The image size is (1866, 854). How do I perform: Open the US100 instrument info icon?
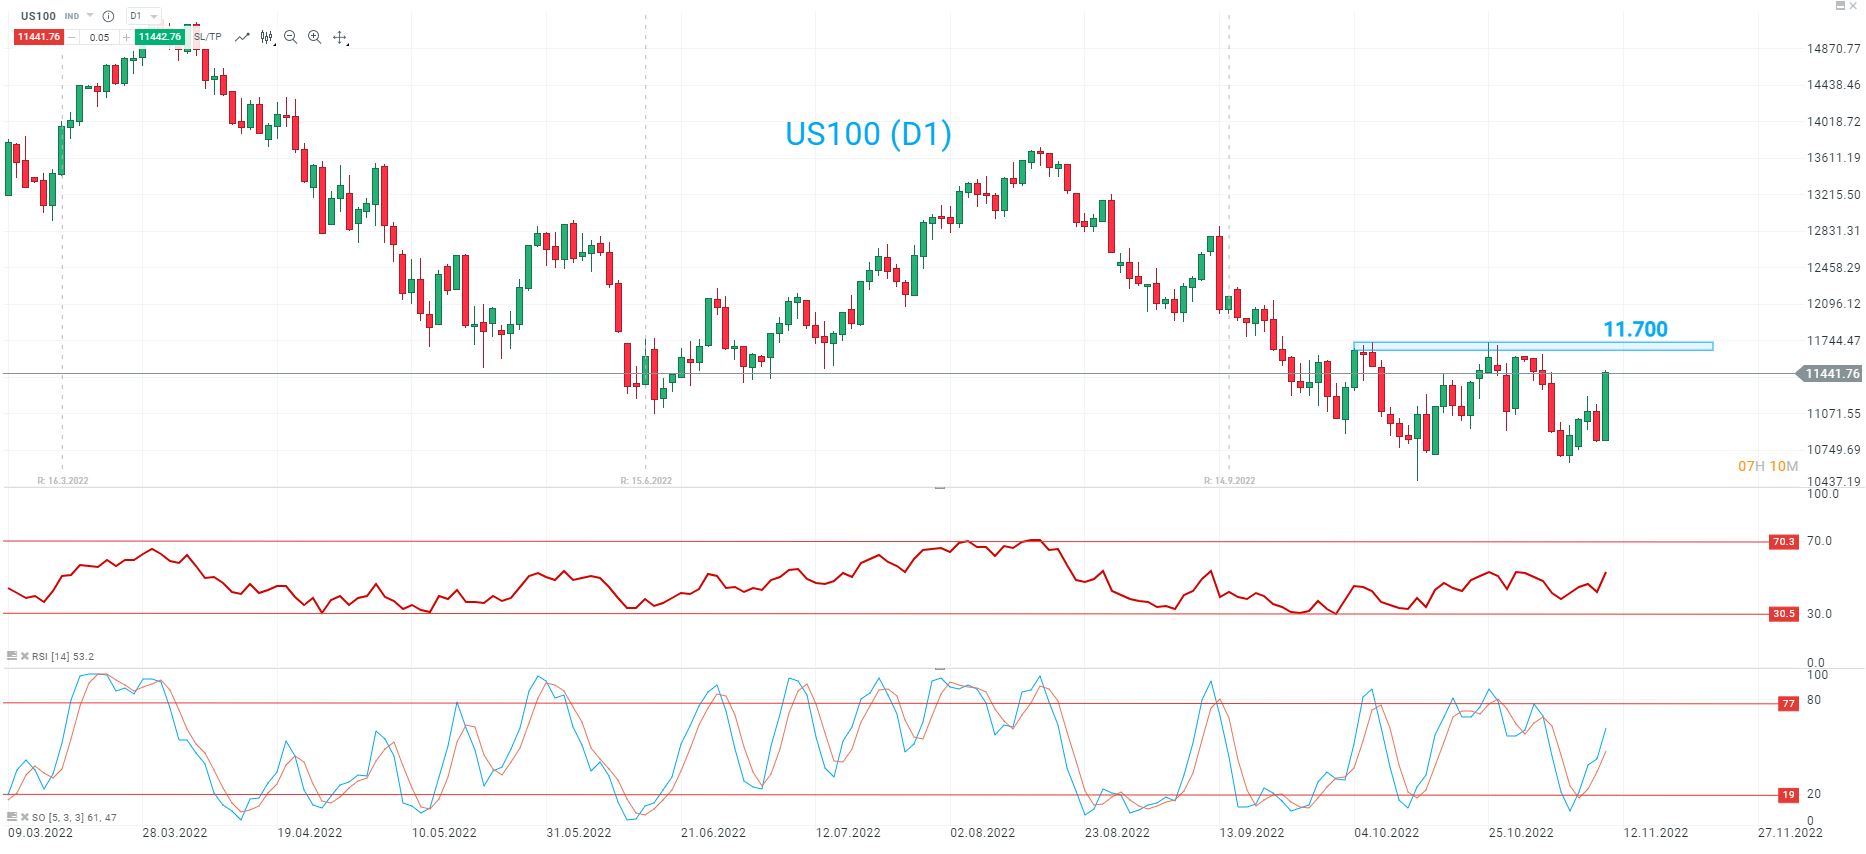tap(108, 16)
